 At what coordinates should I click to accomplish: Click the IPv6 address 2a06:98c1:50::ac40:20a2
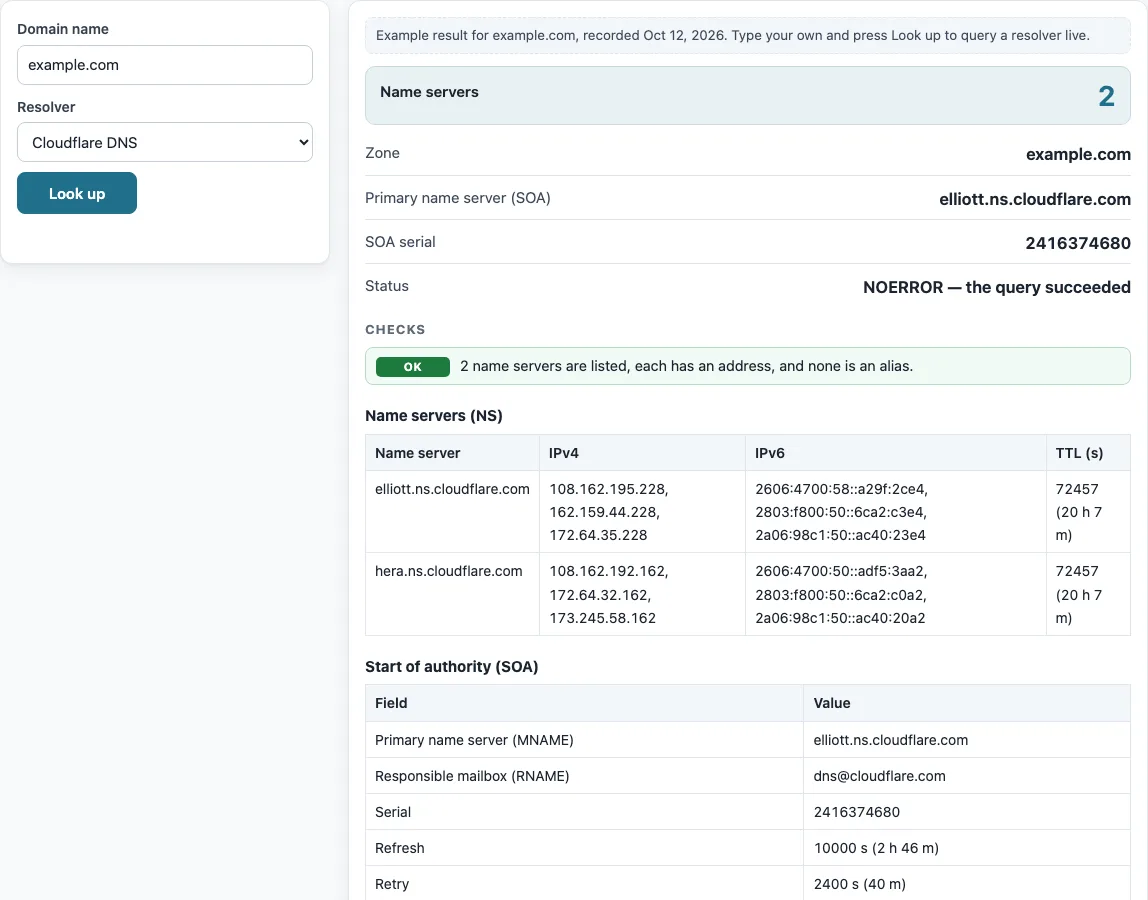(840, 618)
